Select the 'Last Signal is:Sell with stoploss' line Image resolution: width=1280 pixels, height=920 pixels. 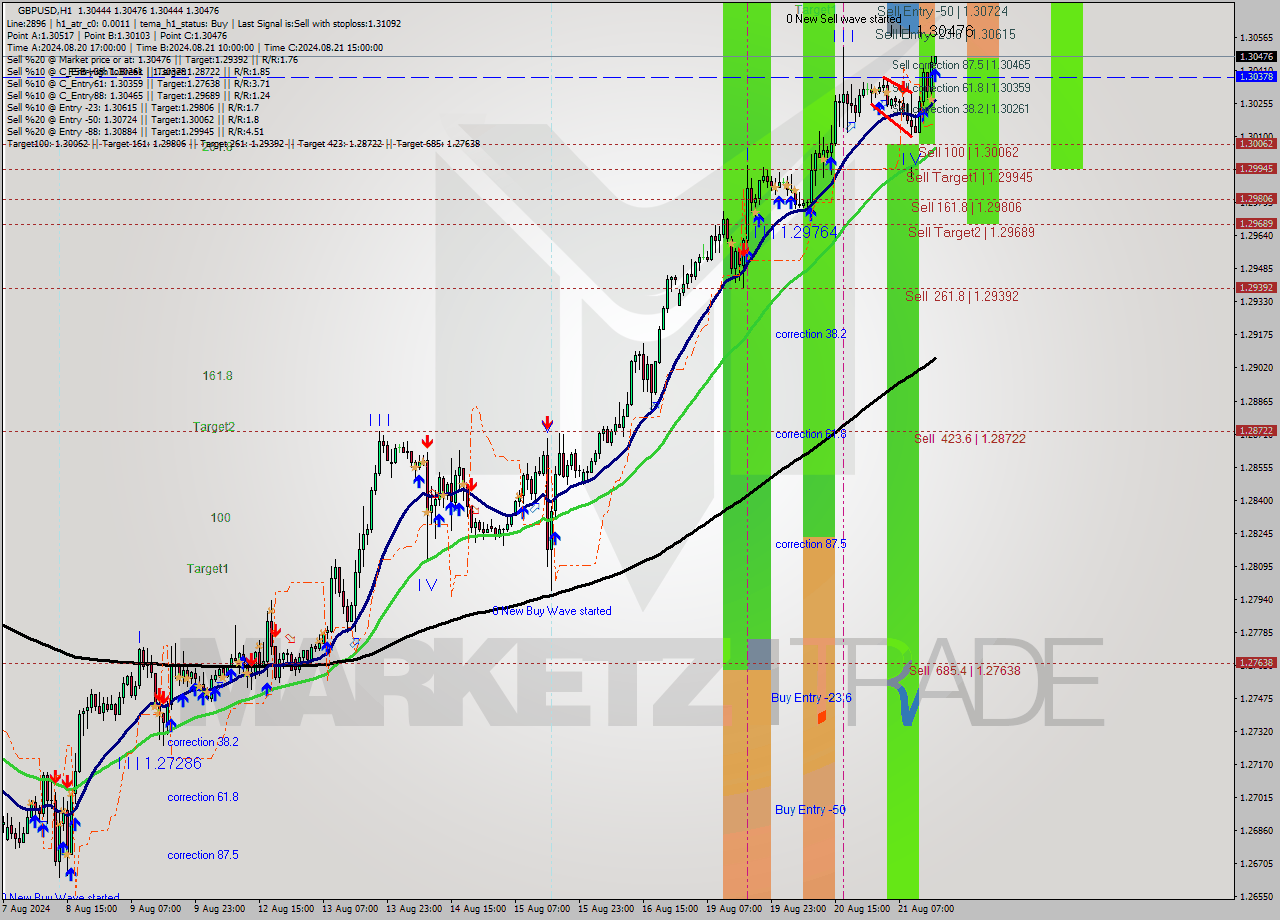pyautogui.click(x=319, y=22)
